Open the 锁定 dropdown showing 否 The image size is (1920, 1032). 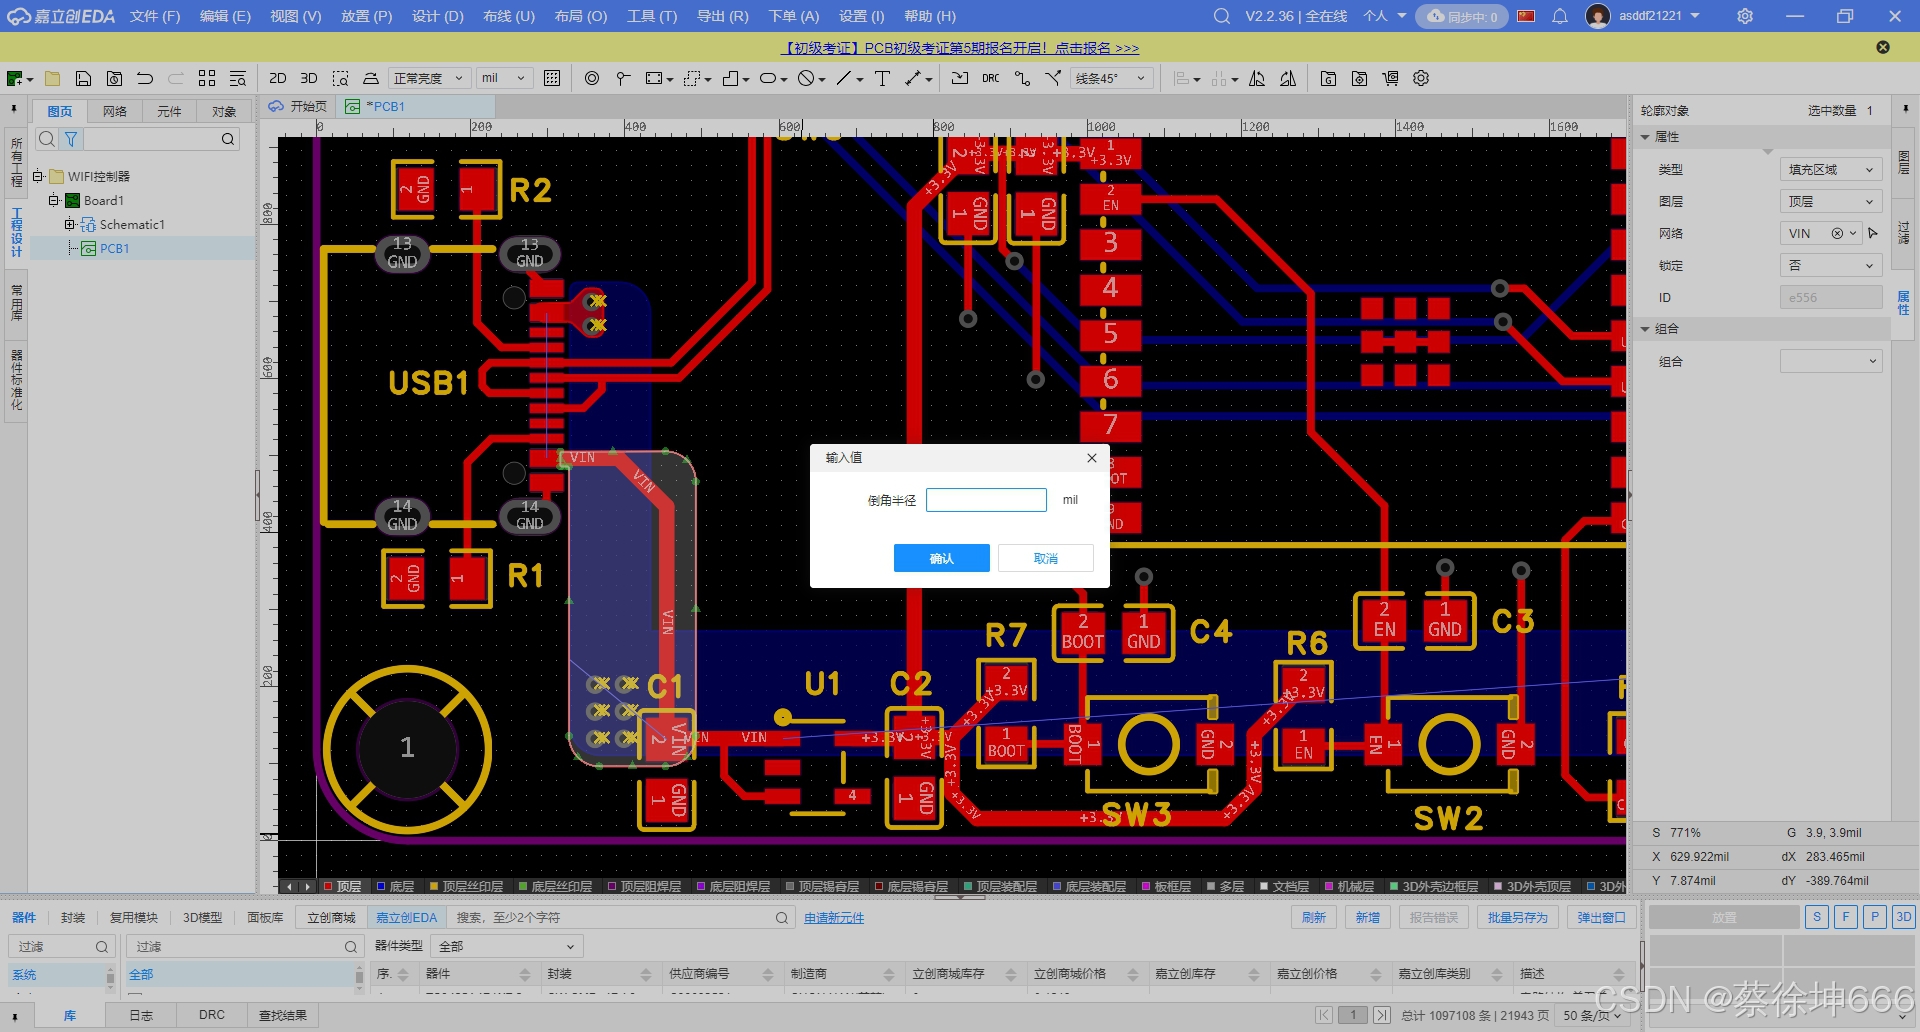pyautogui.click(x=1831, y=266)
